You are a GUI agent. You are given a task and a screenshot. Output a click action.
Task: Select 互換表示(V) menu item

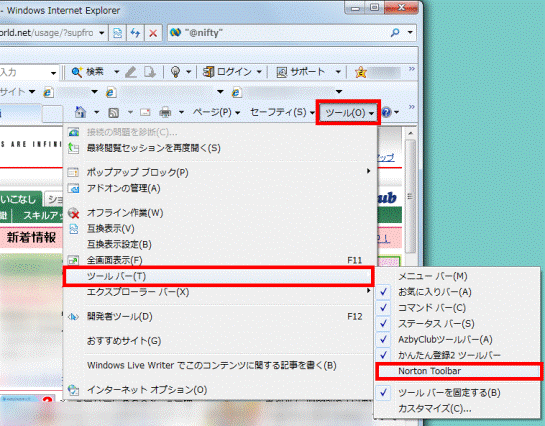pyautogui.click(x=220, y=229)
